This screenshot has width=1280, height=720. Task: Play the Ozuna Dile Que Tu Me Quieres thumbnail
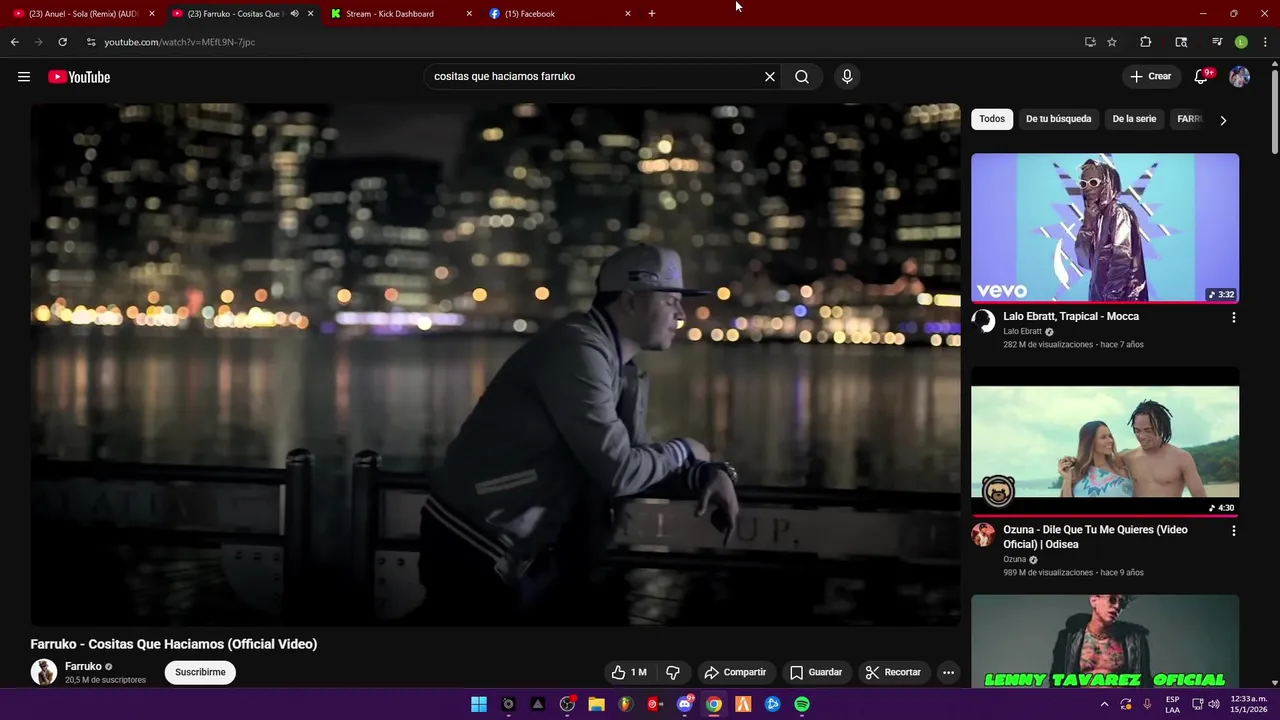1105,441
